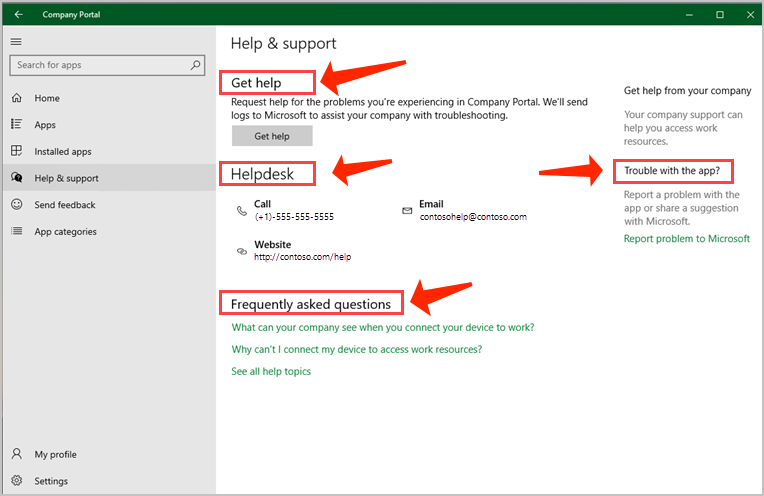Focus the Search for apps field
The height and width of the screenshot is (496, 764).
pos(107,65)
